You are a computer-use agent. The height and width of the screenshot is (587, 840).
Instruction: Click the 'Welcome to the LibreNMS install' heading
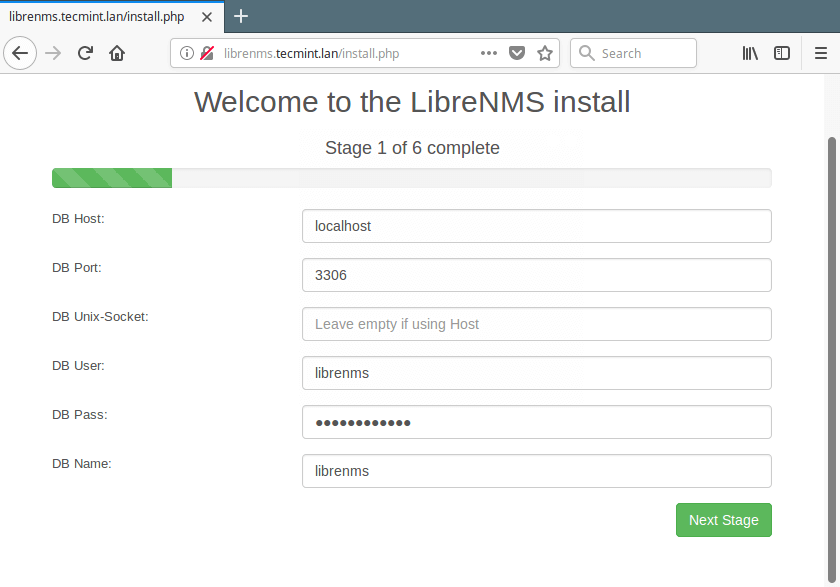pyautogui.click(x=412, y=102)
